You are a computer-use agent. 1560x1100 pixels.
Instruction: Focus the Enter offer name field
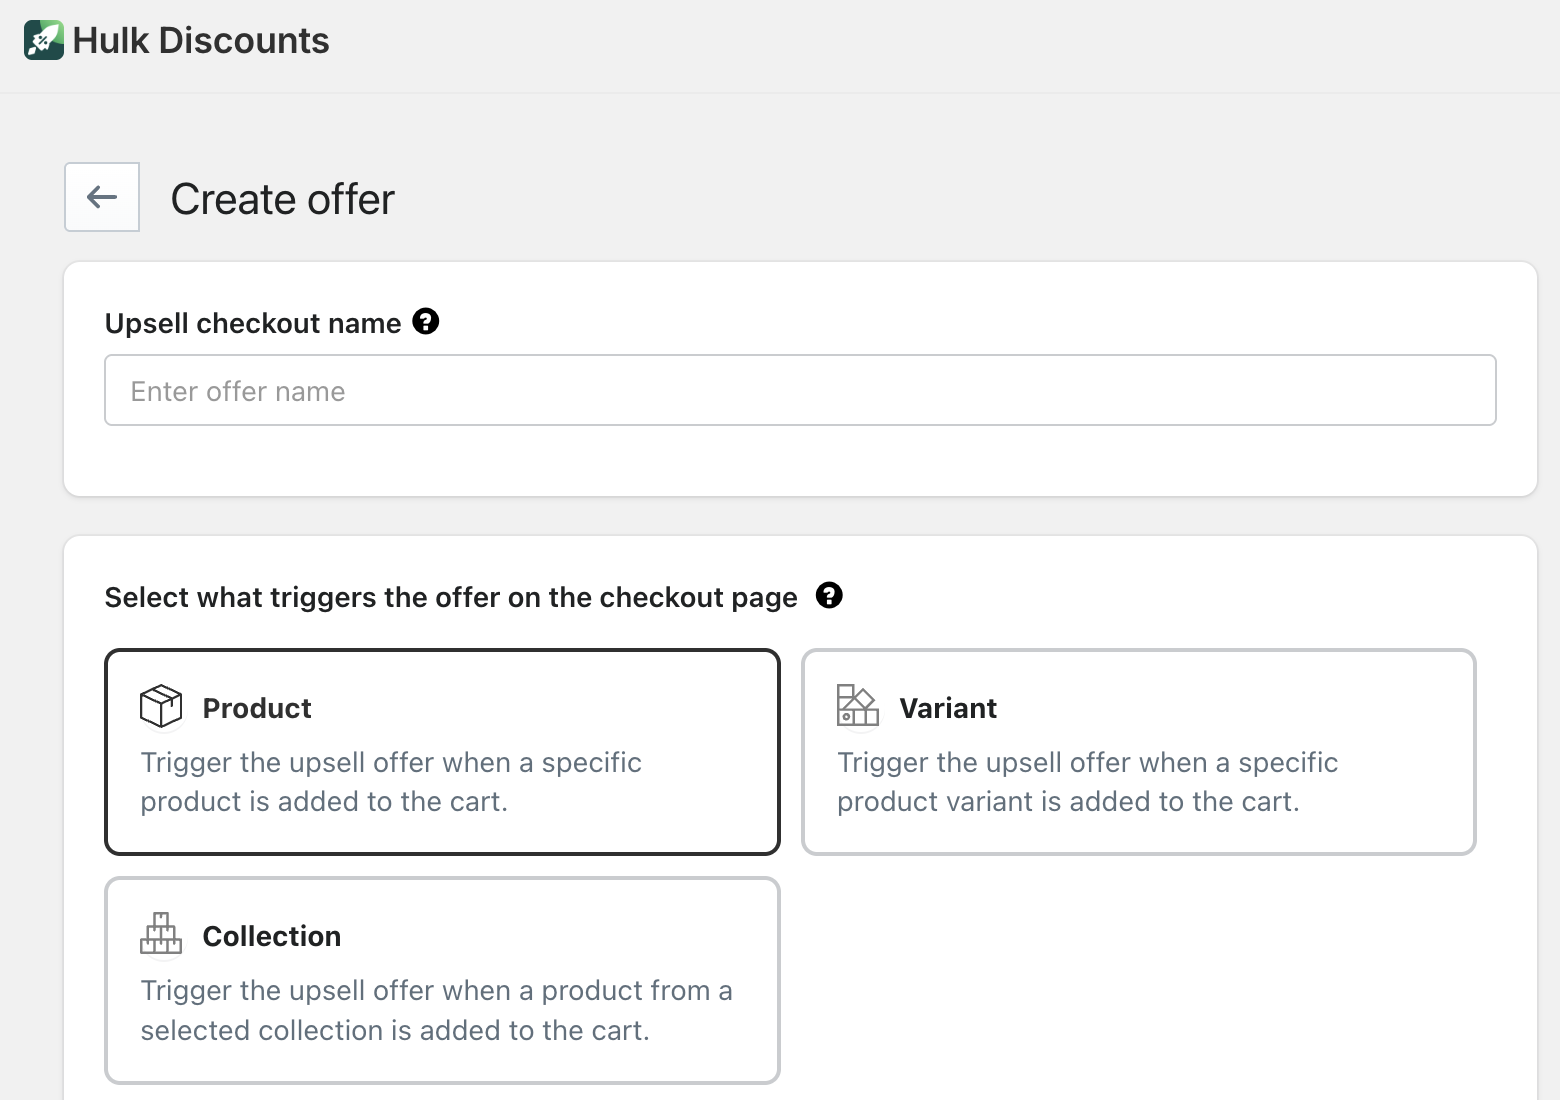(800, 390)
